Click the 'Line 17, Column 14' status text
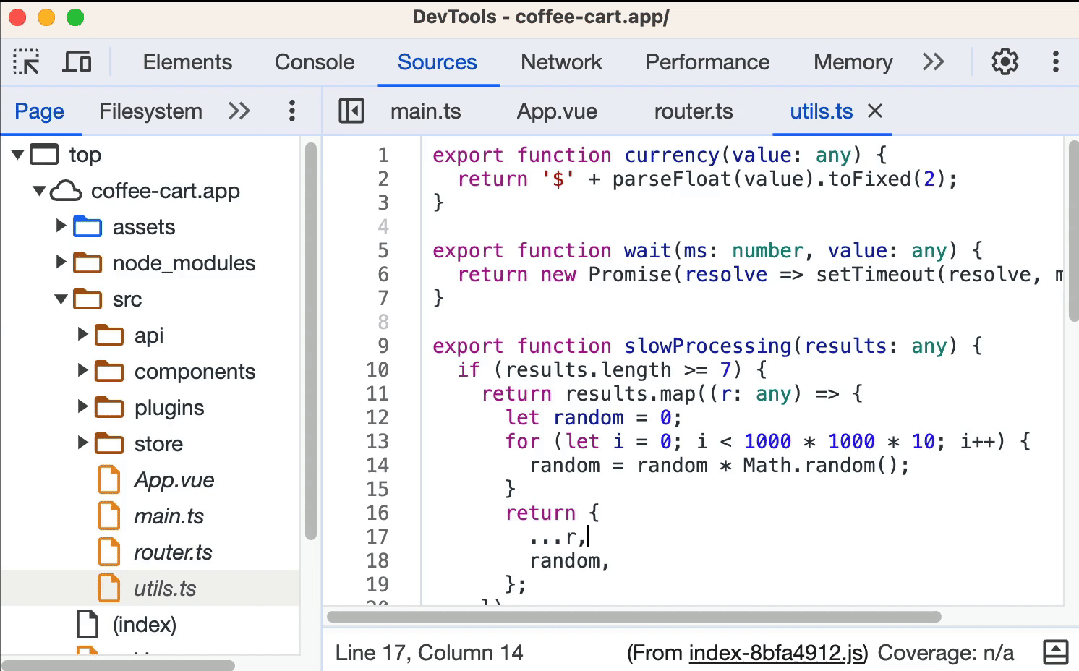 tap(429, 652)
